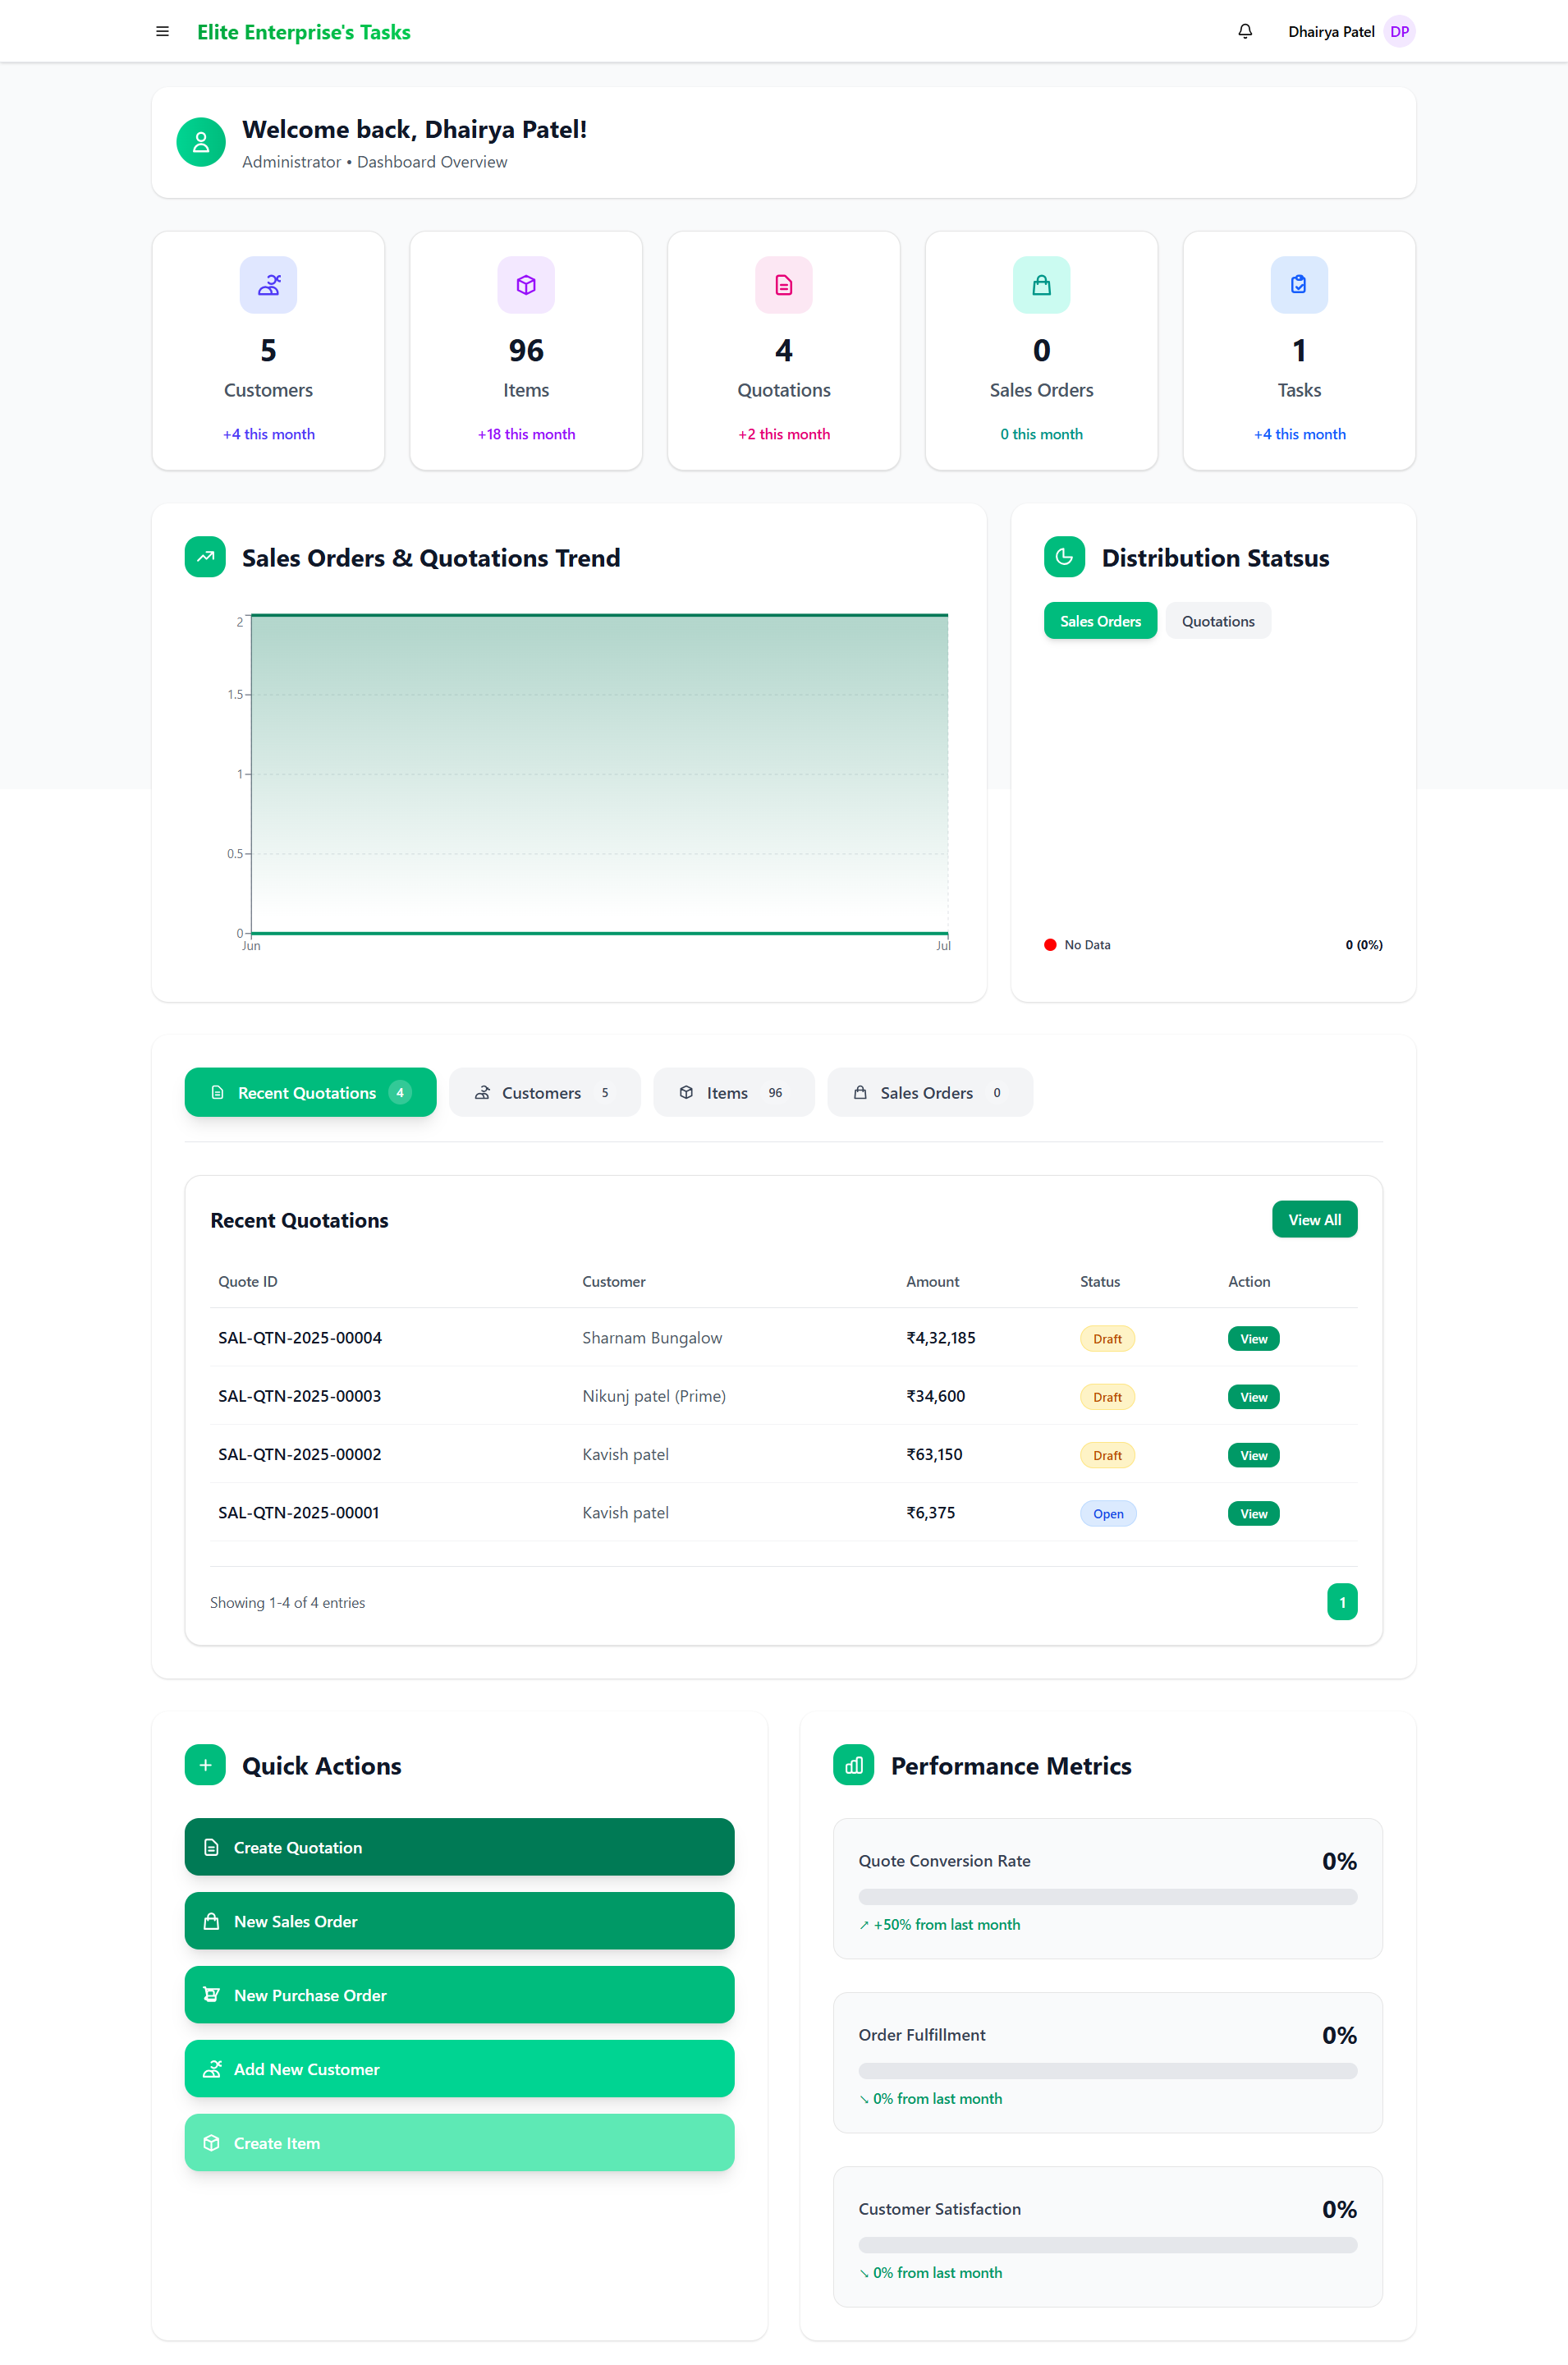This screenshot has height=2365, width=1568.
Task: Click the sales trend area chart
Action: (599, 774)
